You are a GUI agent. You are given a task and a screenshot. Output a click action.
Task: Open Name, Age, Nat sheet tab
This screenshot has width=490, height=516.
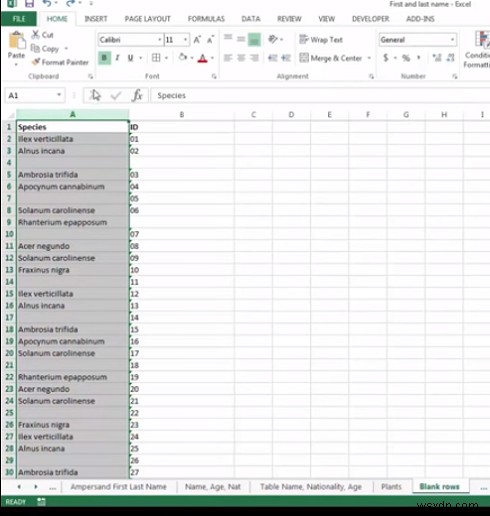(x=213, y=487)
